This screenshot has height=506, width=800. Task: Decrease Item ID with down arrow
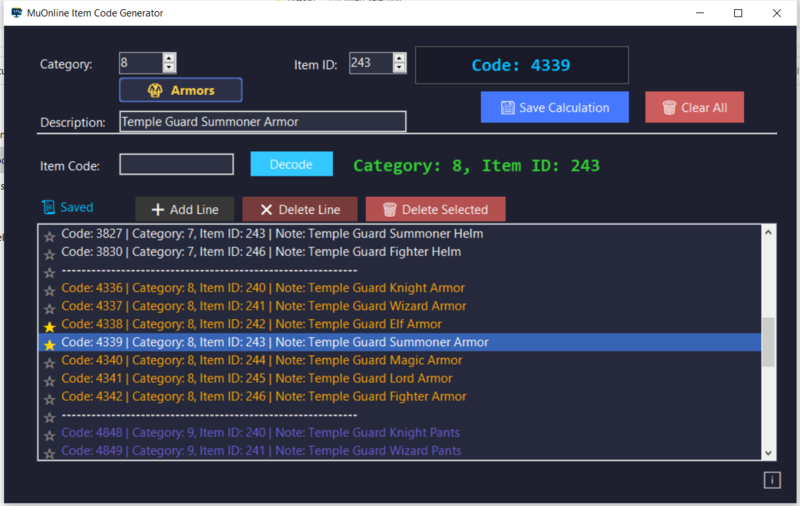(399, 68)
